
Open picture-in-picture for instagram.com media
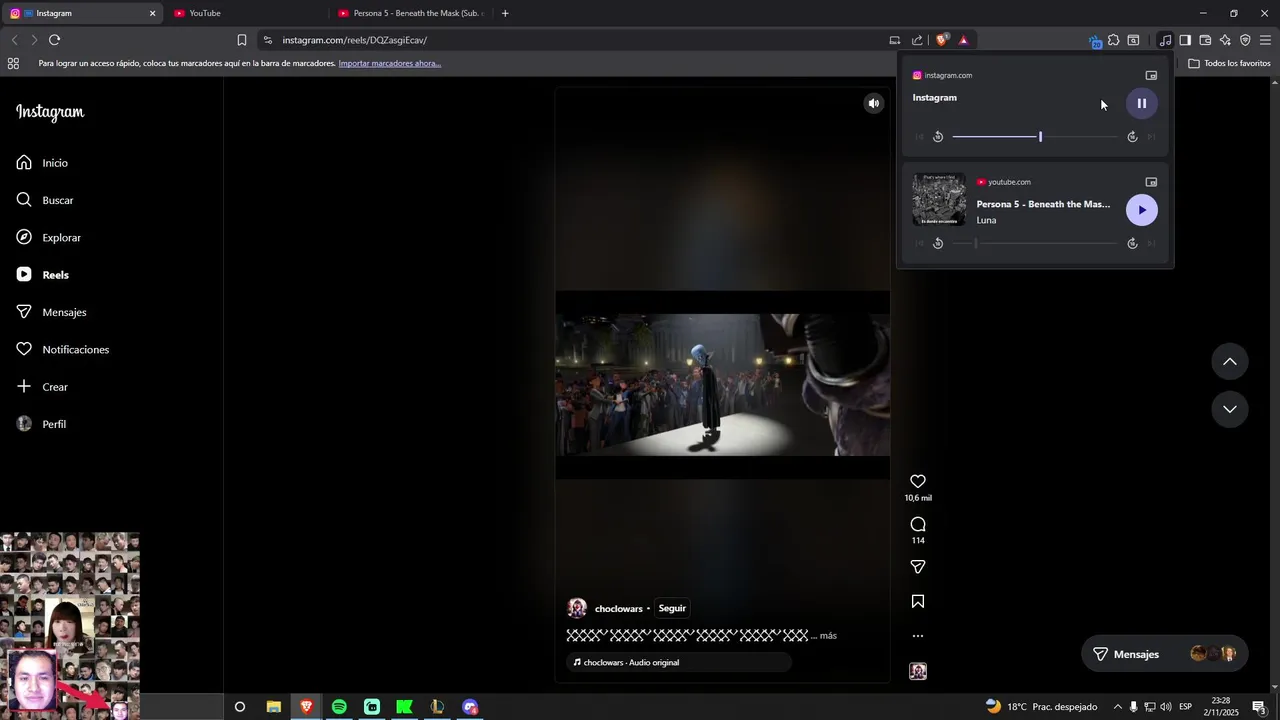[1151, 75]
